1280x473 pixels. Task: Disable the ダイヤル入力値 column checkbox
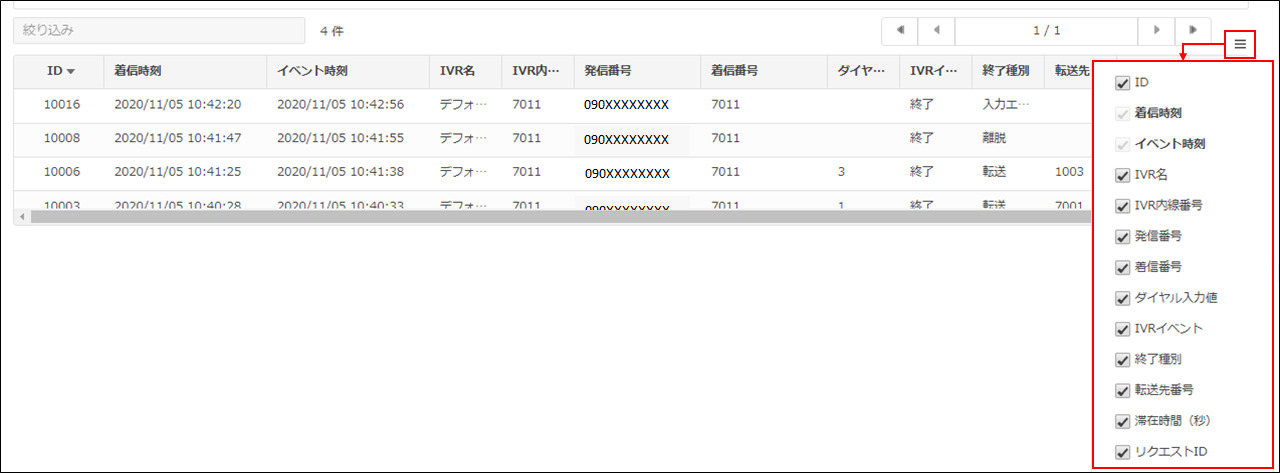[x=1122, y=298]
